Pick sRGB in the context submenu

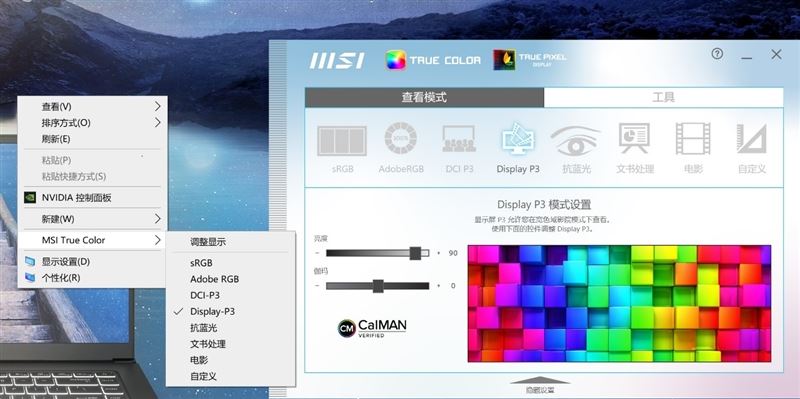(x=231, y=263)
